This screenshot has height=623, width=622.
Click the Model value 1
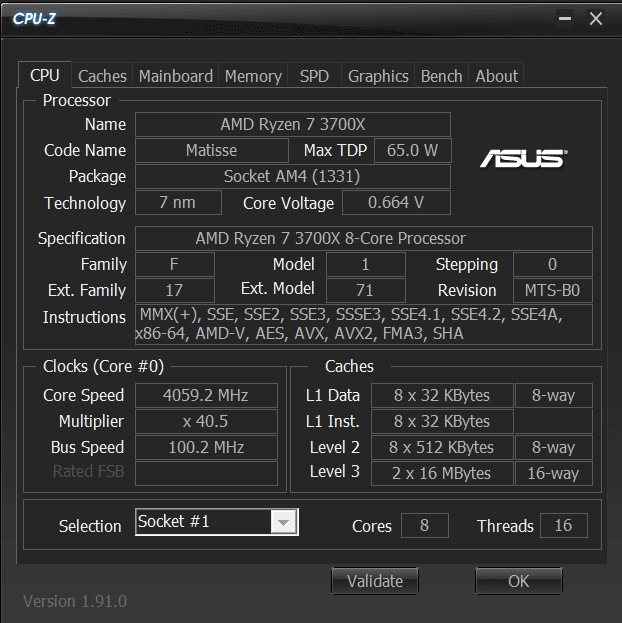366,264
